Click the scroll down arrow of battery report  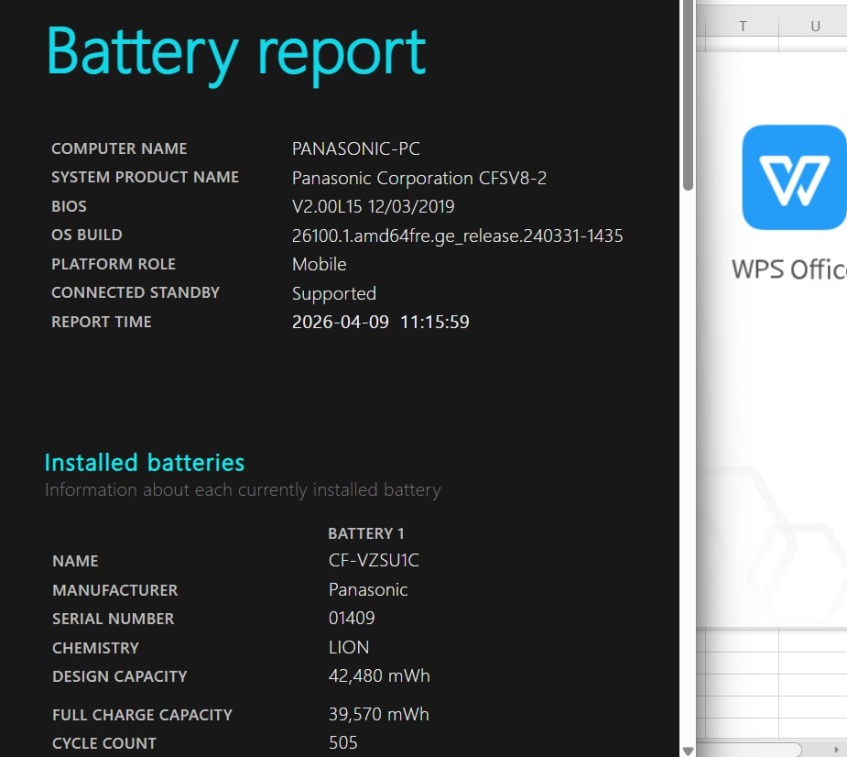(x=688, y=751)
